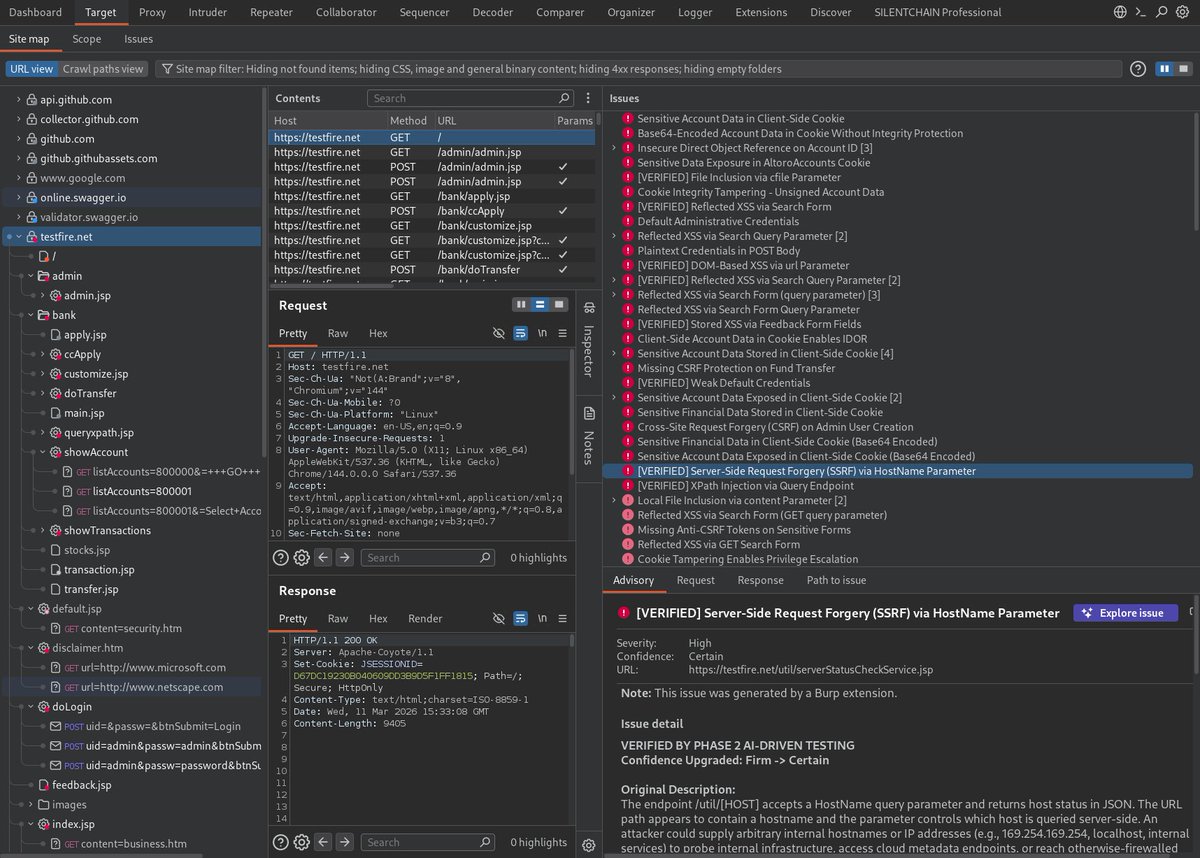Switch to the Scope sub-tab

coord(86,39)
